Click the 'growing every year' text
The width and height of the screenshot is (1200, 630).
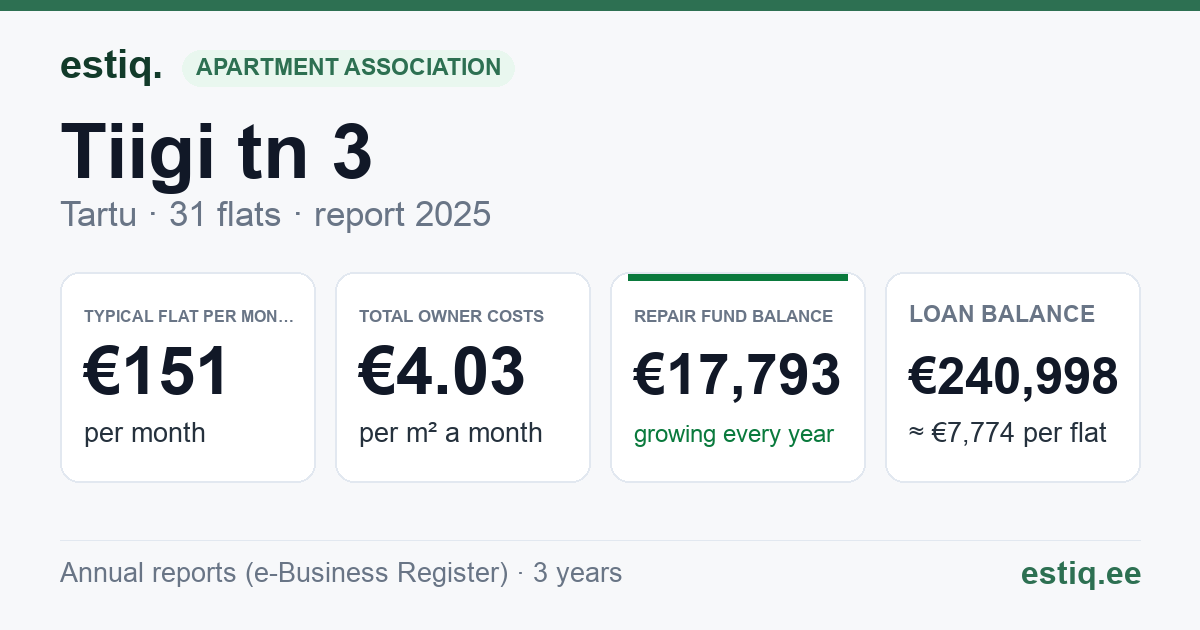click(x=734, y=434)
